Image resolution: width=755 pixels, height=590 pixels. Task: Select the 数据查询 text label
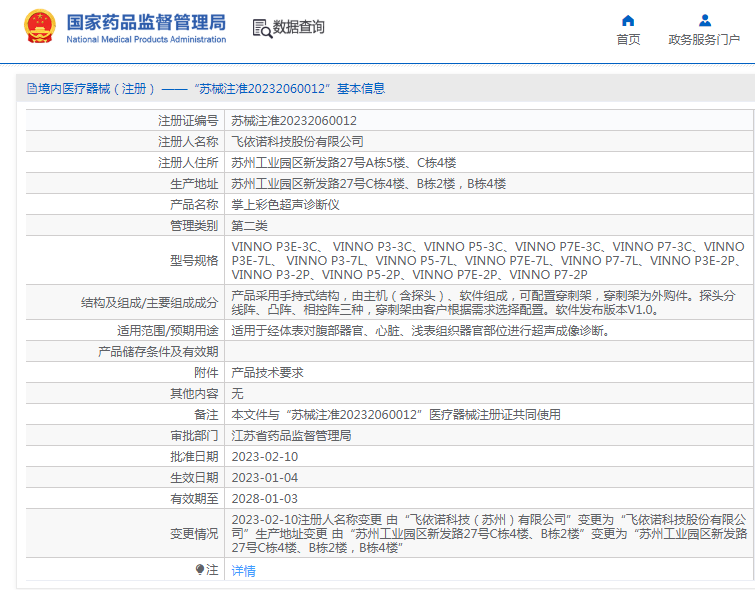[299, 28]
